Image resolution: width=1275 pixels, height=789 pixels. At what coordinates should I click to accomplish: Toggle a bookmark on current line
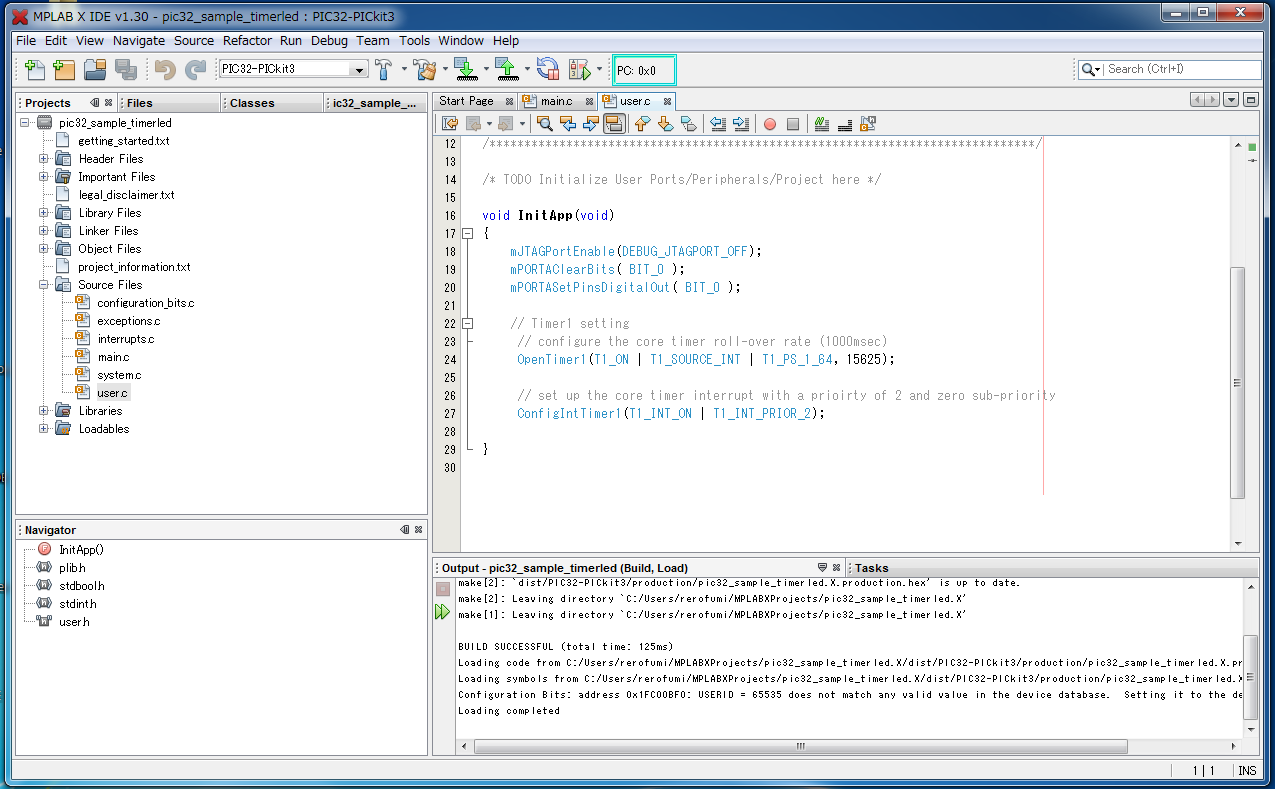(688, 124)
